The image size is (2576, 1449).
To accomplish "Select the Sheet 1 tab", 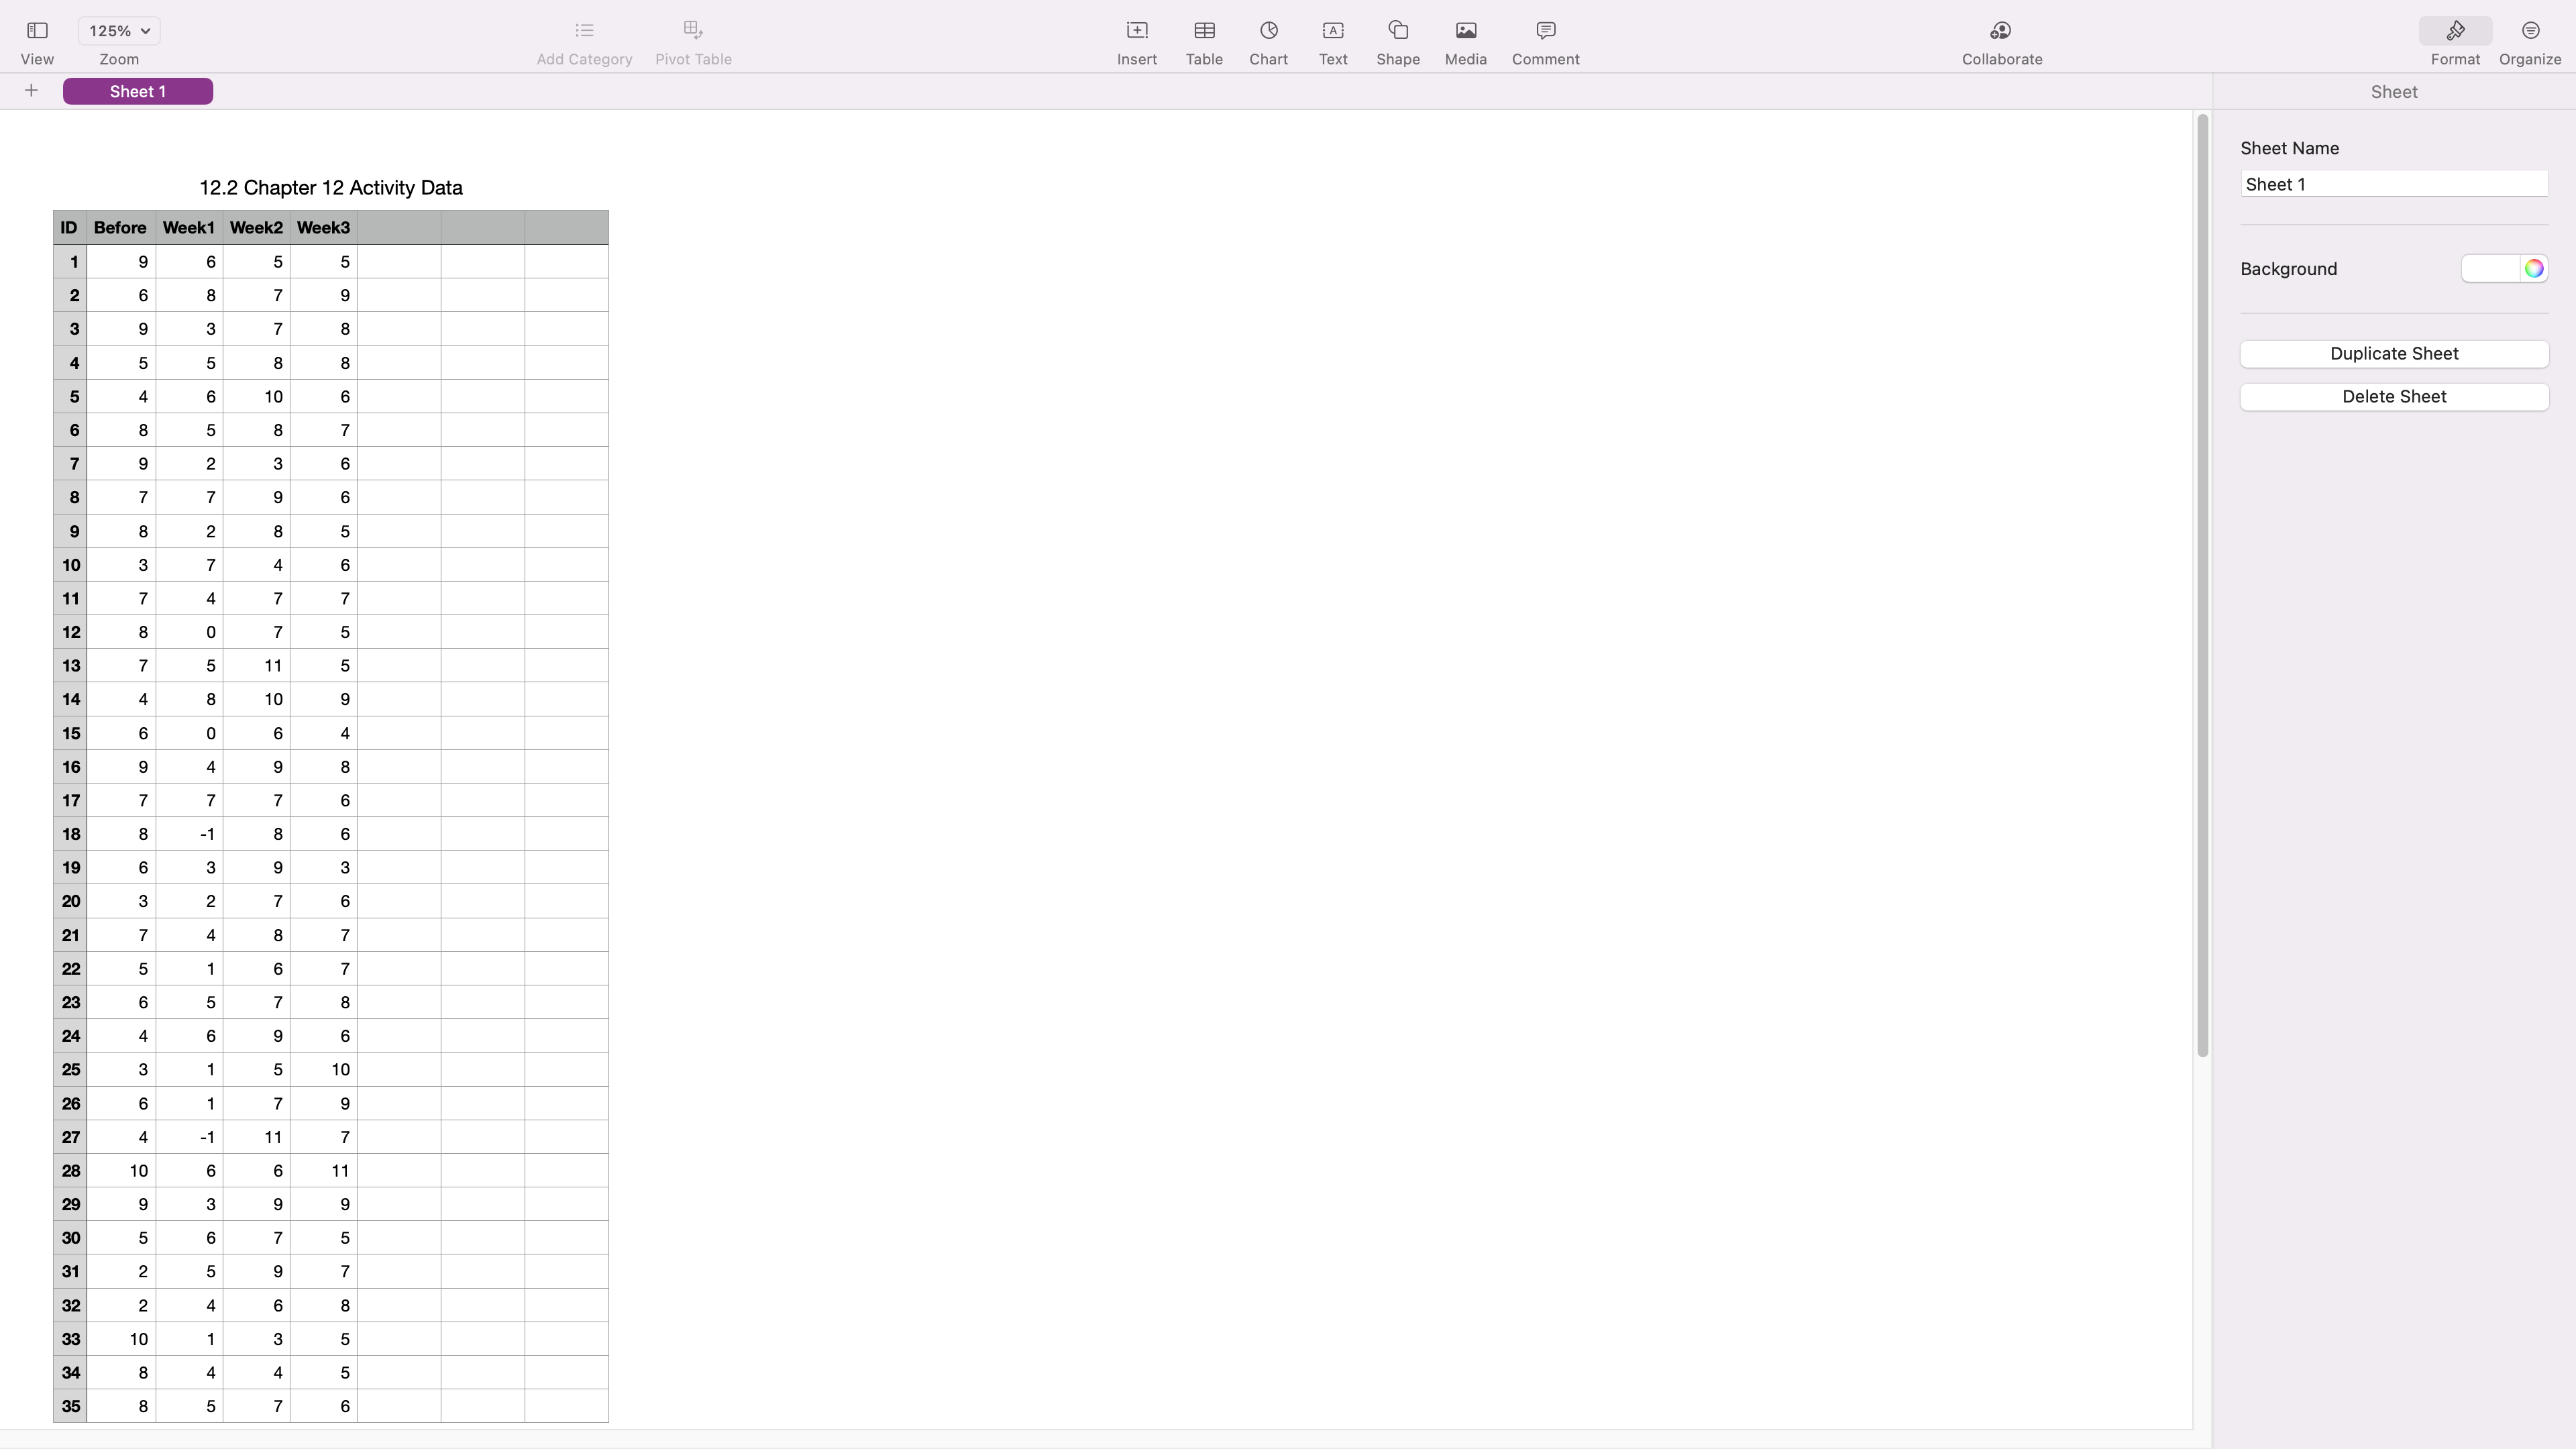I will click(x=137, y=91).
